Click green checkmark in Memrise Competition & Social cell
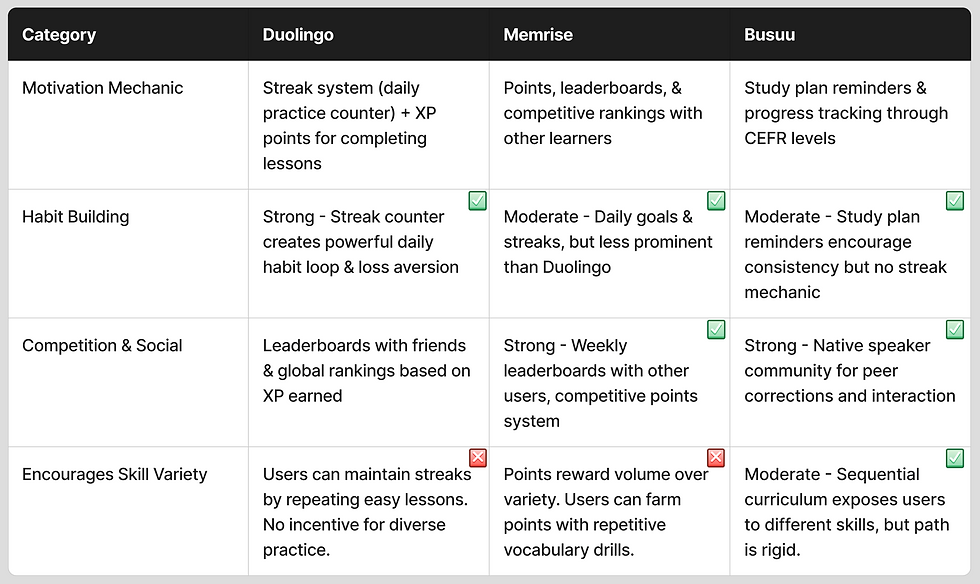Screen dimensions: 980x584 716,330
